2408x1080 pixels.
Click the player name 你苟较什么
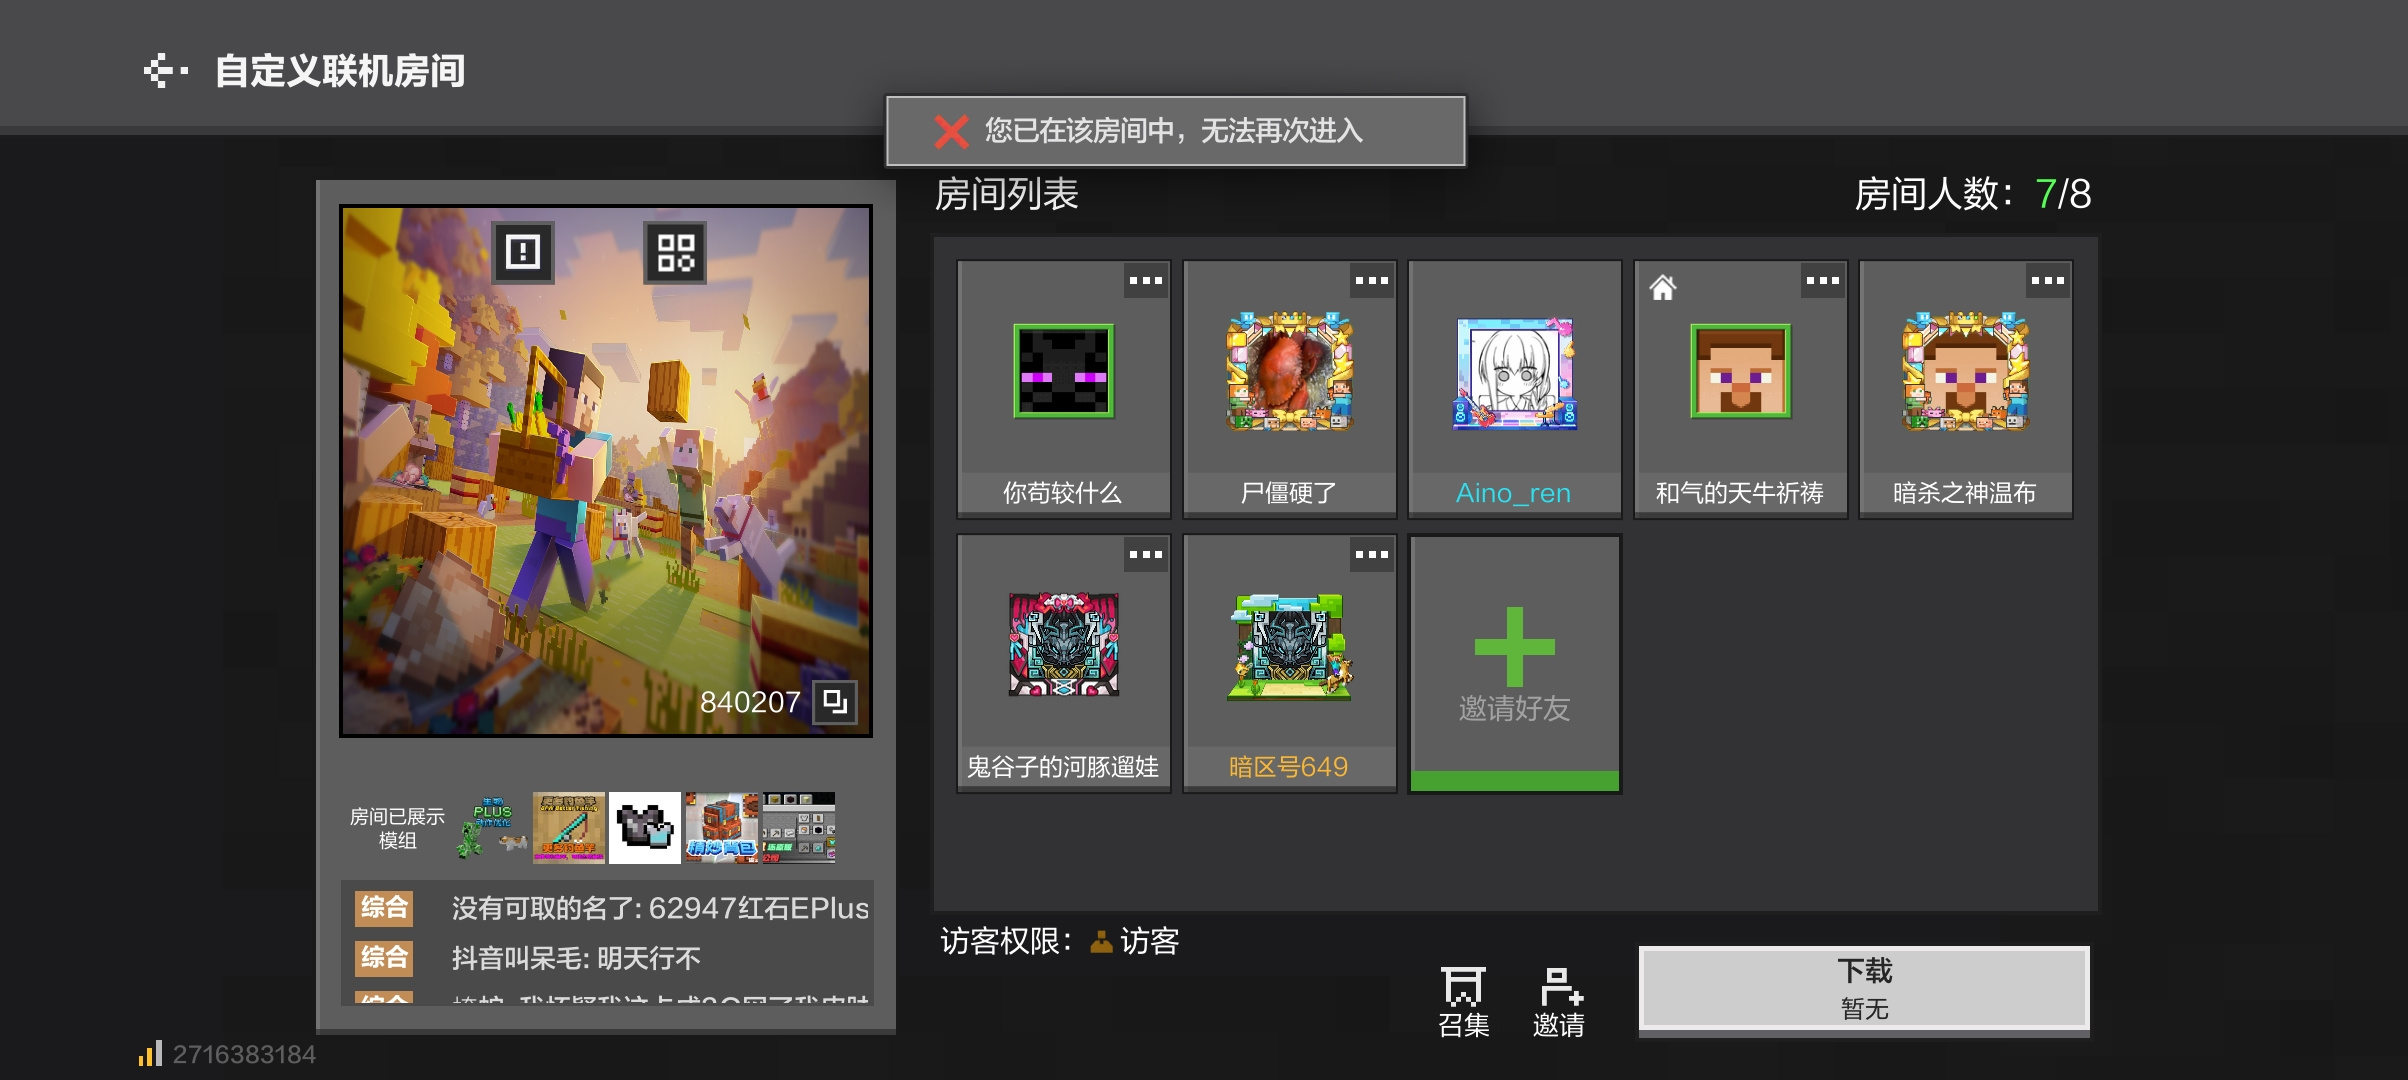[1063, 493]
